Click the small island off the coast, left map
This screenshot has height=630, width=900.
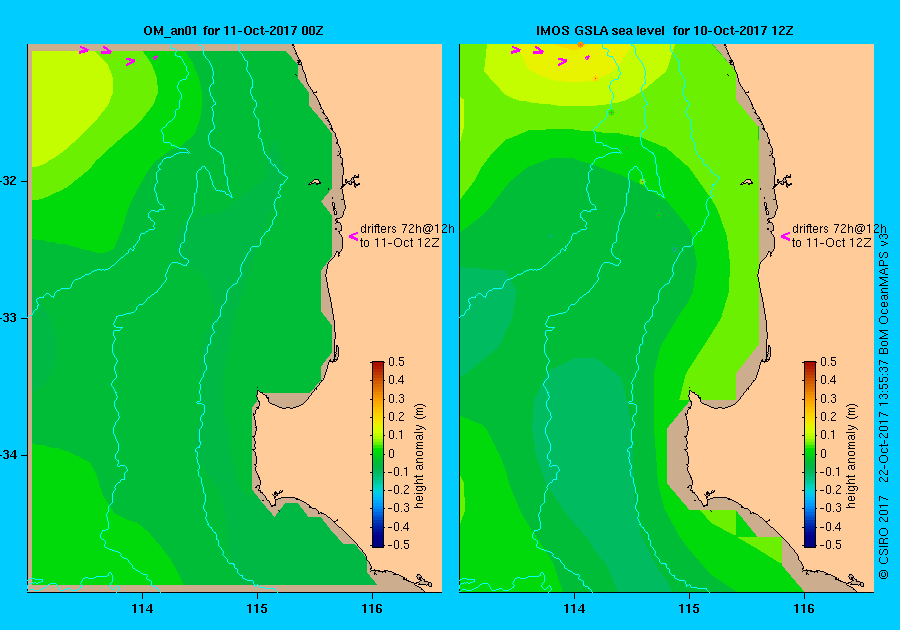(315, 182)
